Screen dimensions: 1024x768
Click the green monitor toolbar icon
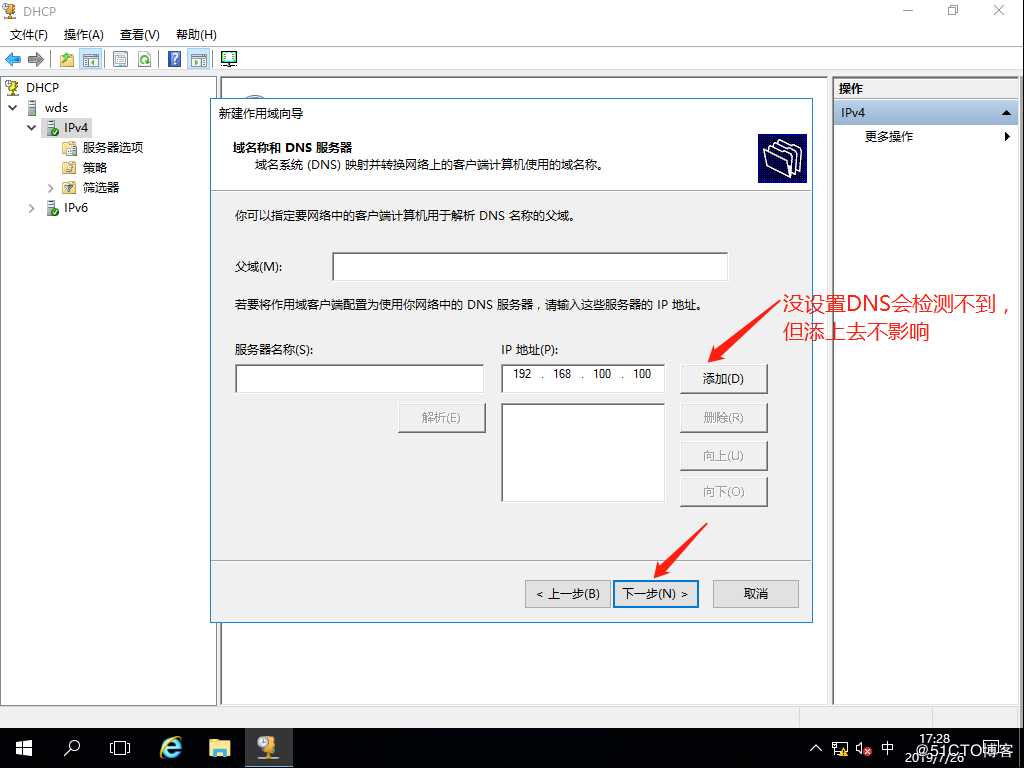[x=229, y=59]
